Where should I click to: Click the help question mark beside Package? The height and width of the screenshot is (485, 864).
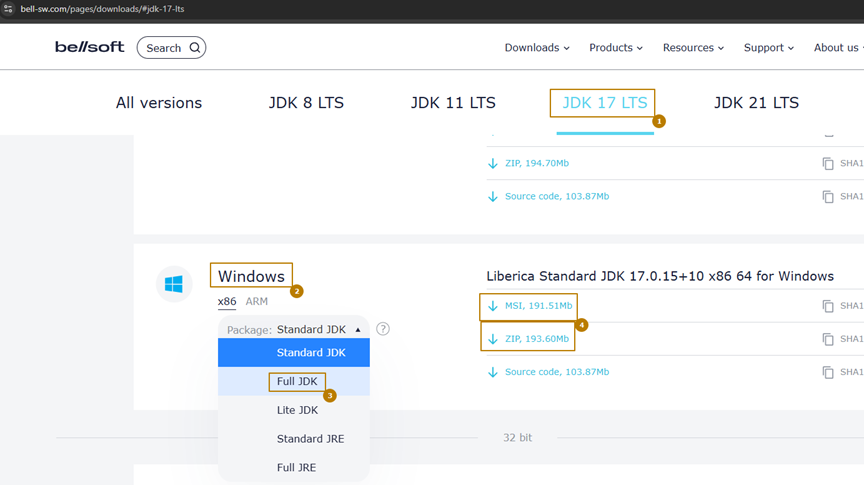[x=383, y=329]
